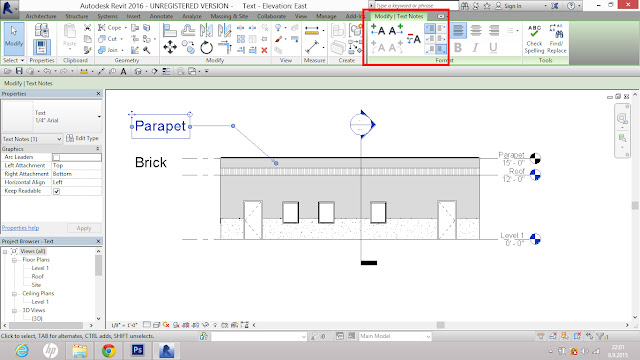Click the Check Spelling icon
This screenshot has height=360, width=640.
click(x=534, y=39)
